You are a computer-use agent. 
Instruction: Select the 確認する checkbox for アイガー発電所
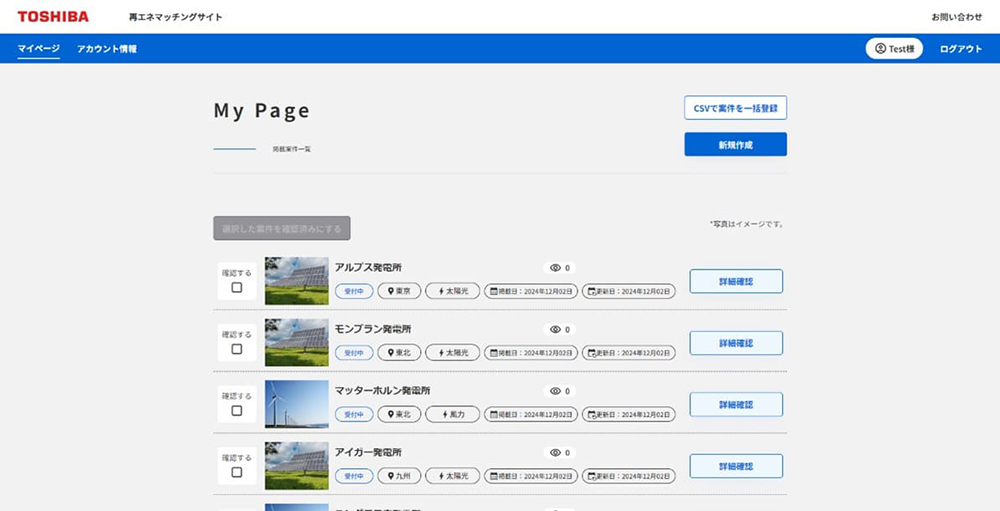(x=237, y=472)
